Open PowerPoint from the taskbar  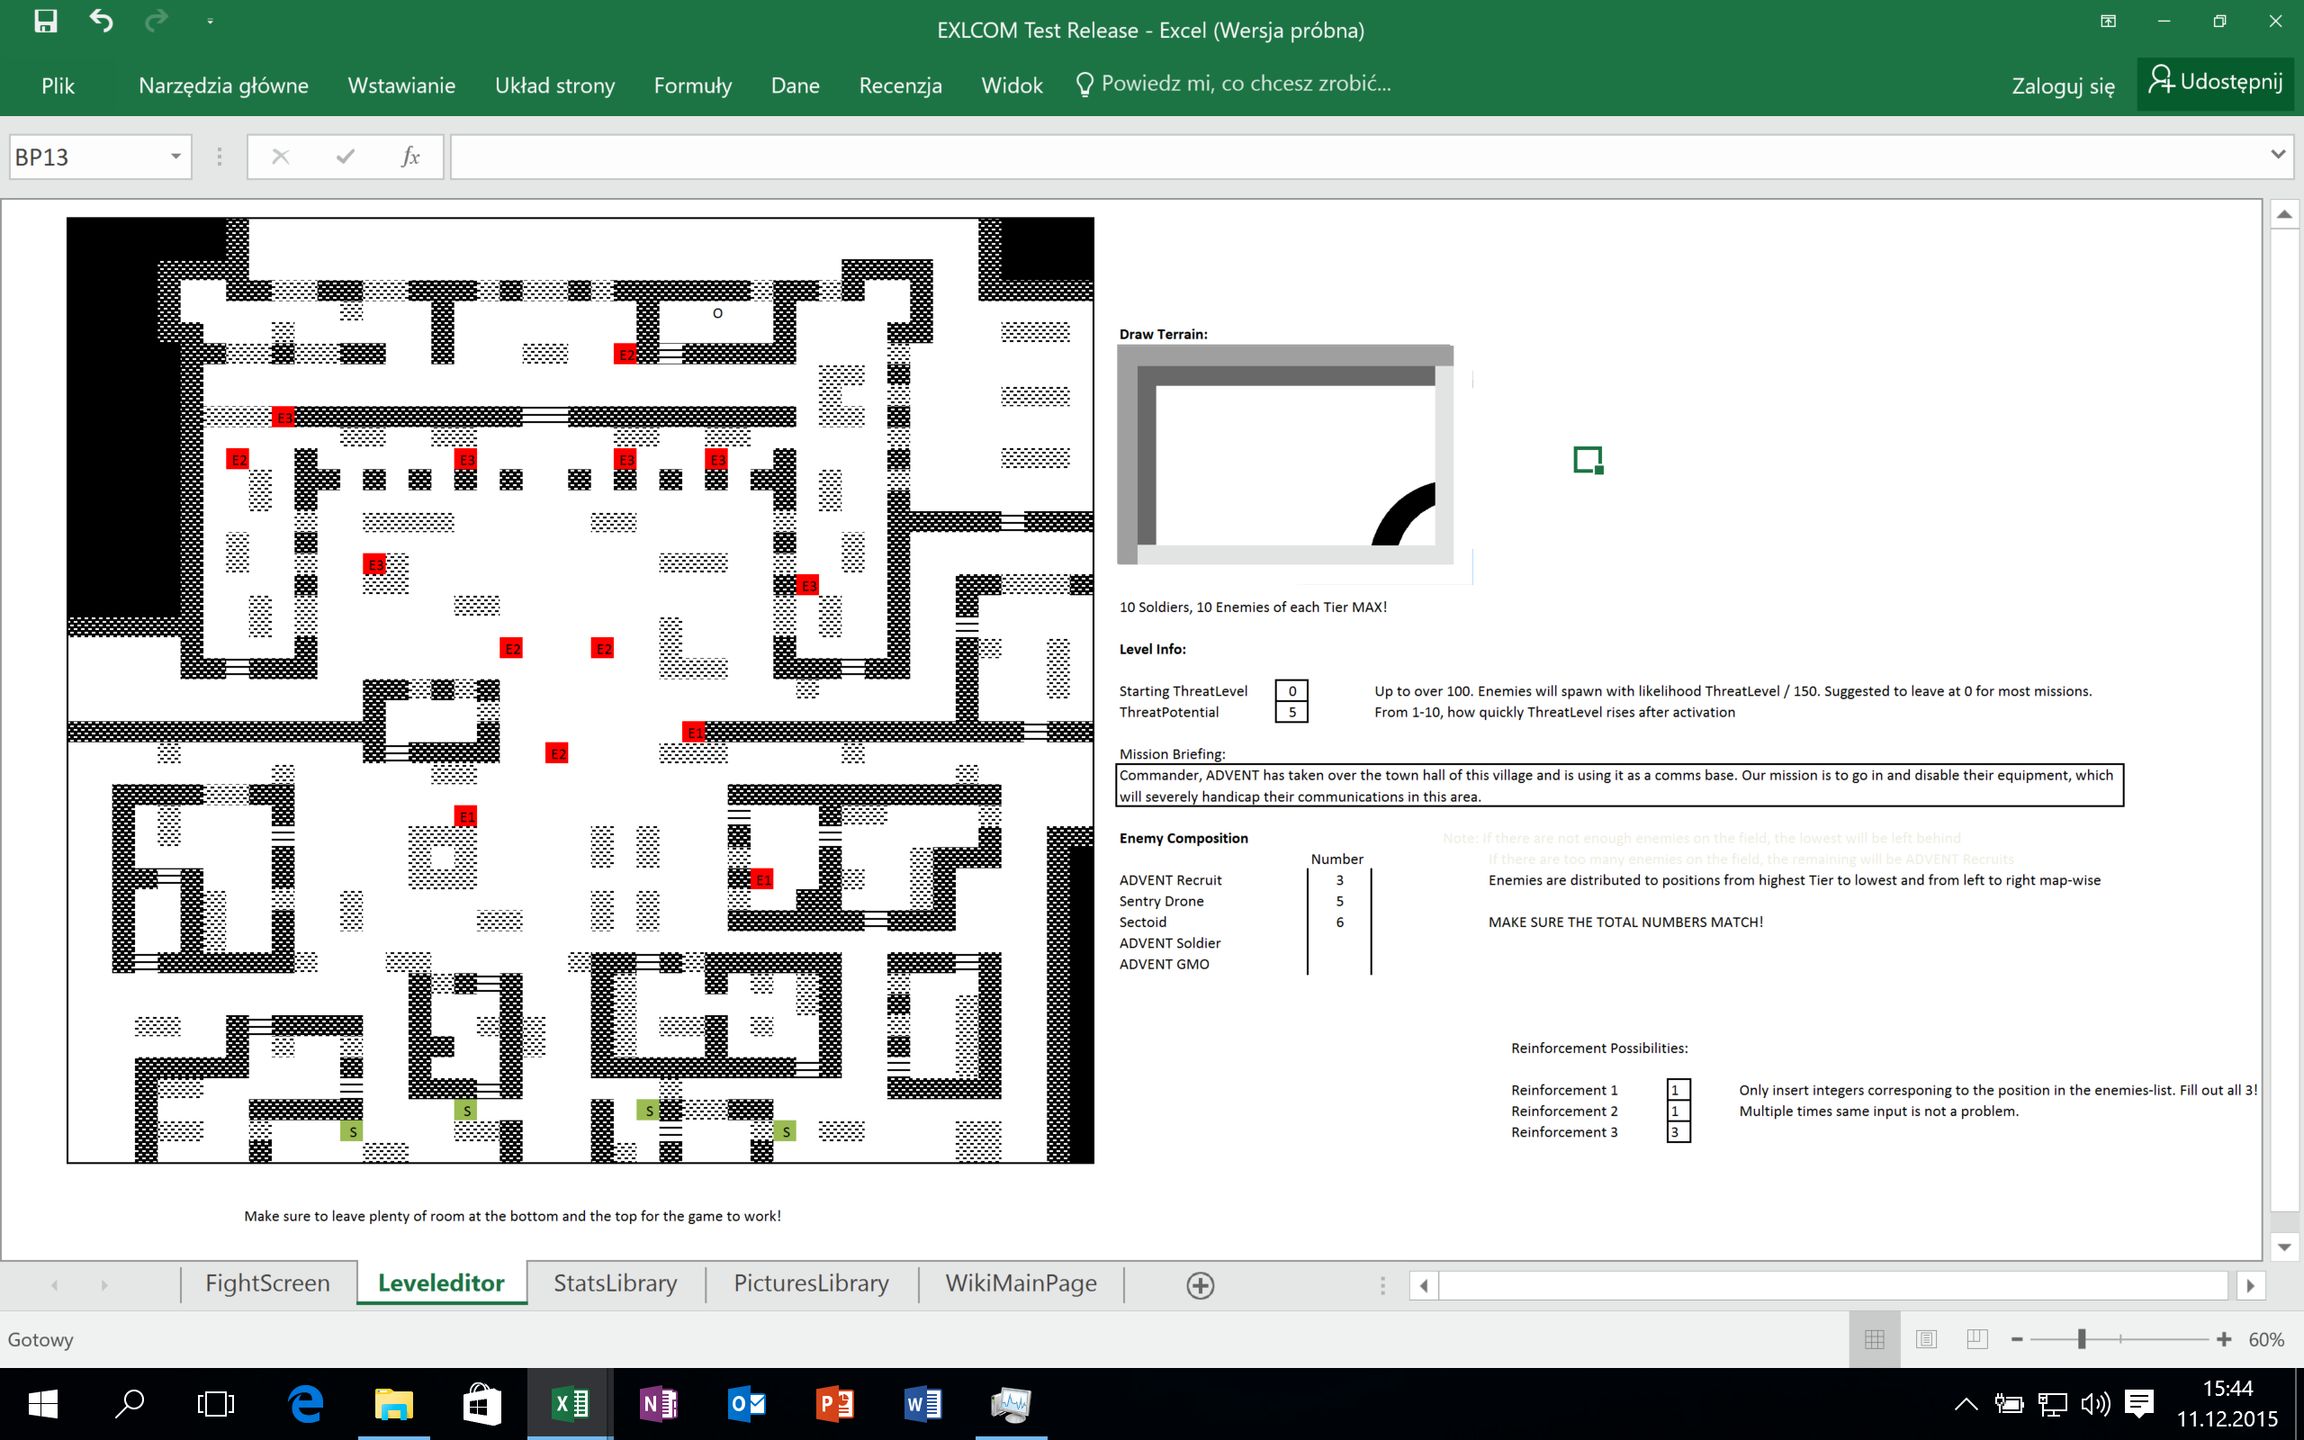point(834,1404)
